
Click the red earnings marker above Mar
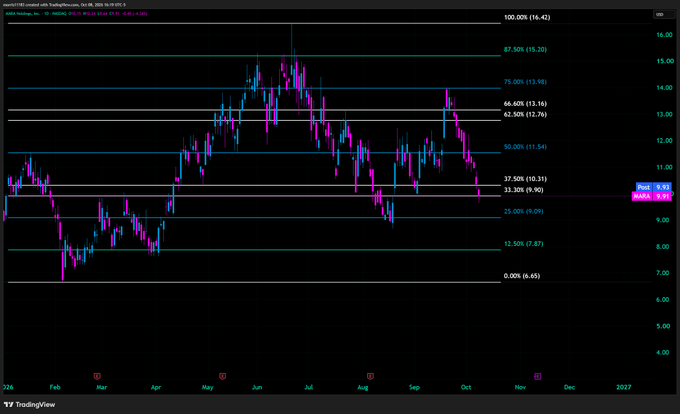(x=97, y=376)
